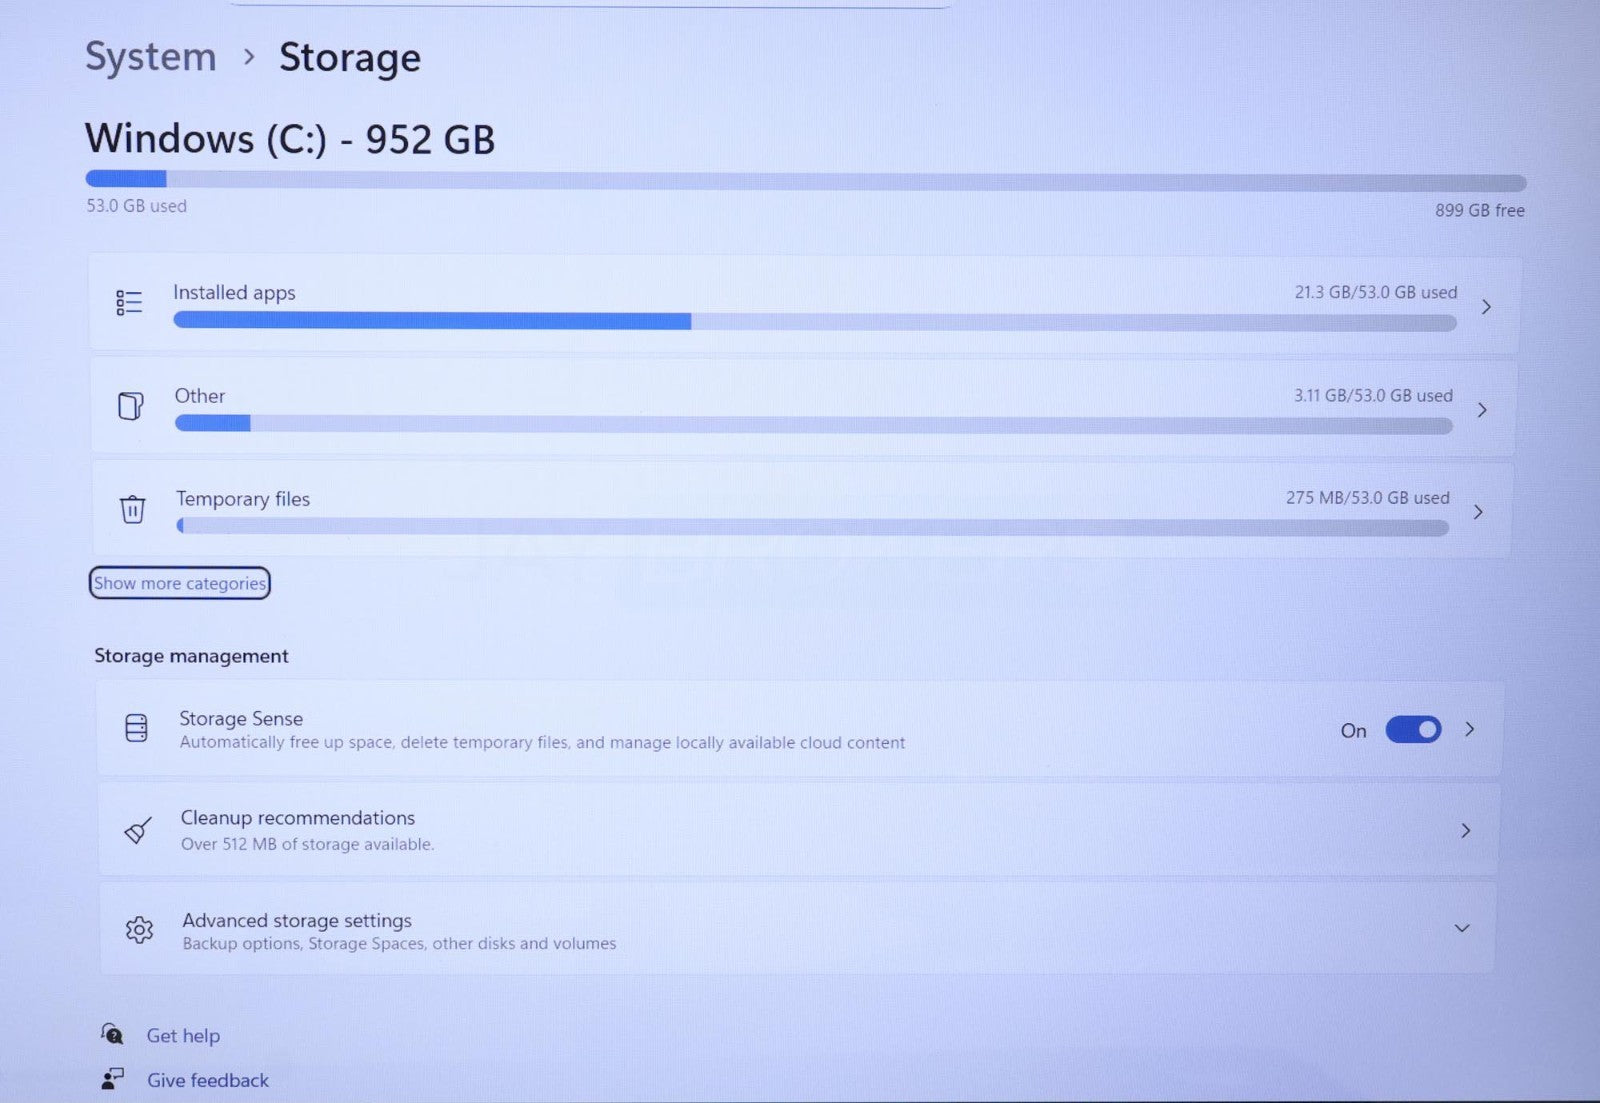Open the Give feedback link
The width and height of the screenshot is (1600, 1103).
208,1080
